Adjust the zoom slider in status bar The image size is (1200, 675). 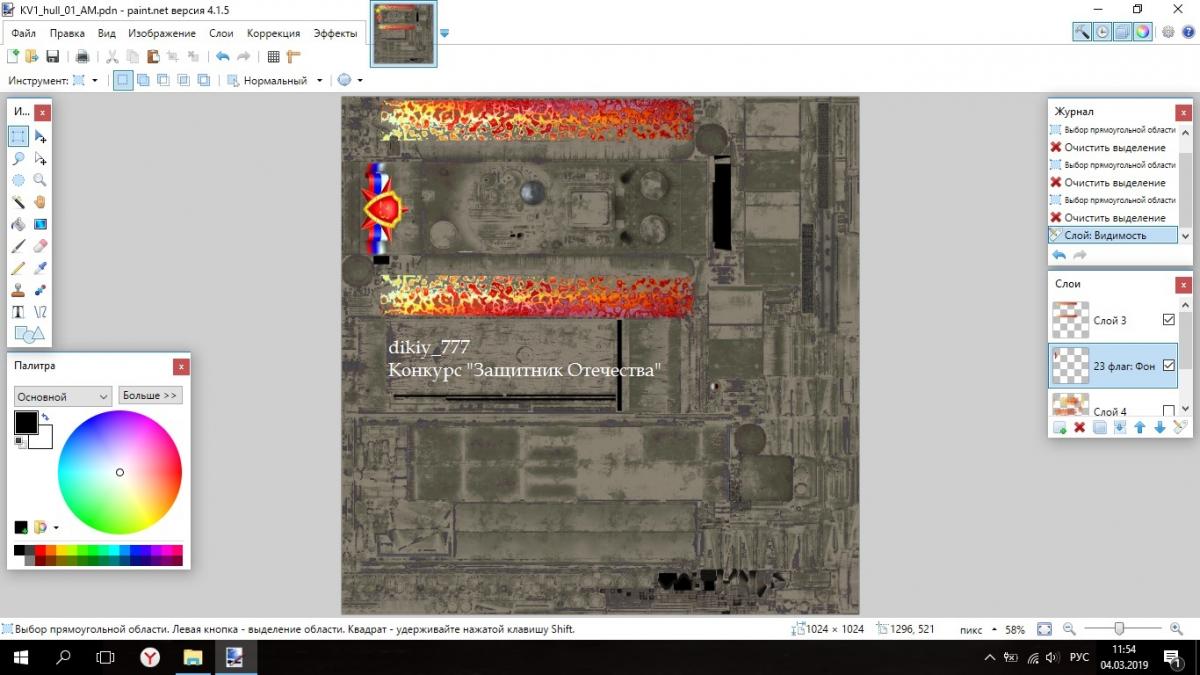(x=1119, y=629)
